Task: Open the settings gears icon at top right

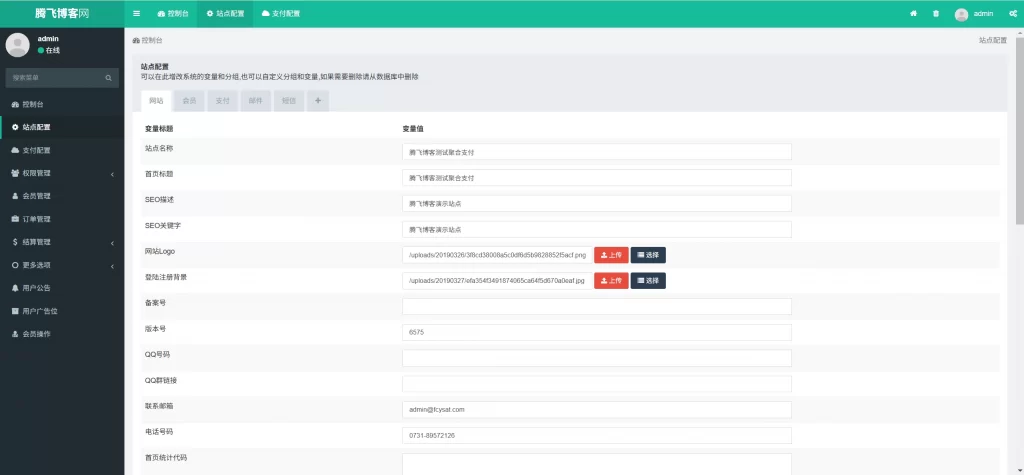Action: click(1012, 14)
